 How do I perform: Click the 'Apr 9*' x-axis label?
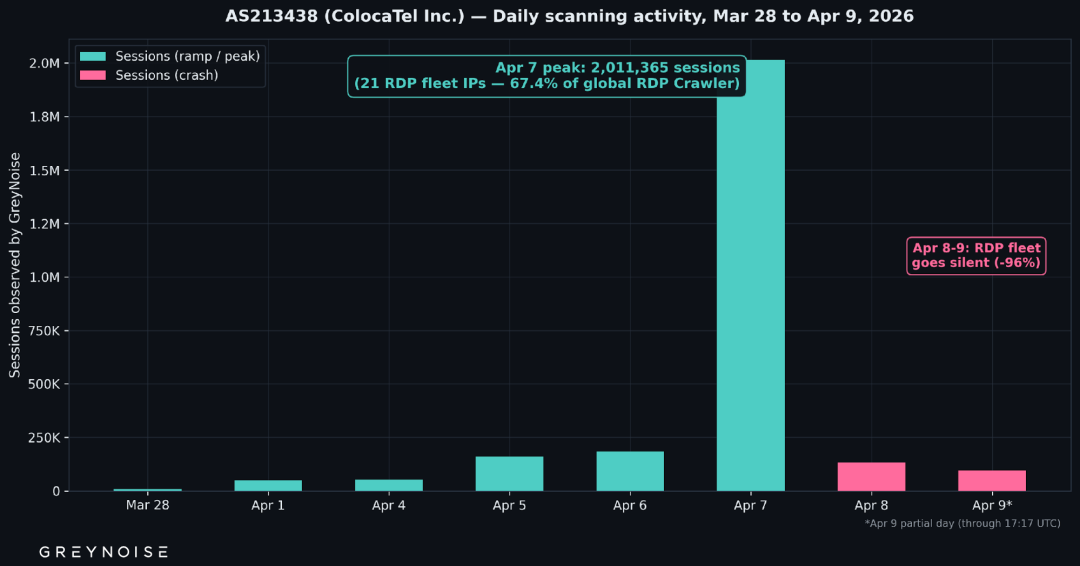(991, 506)
